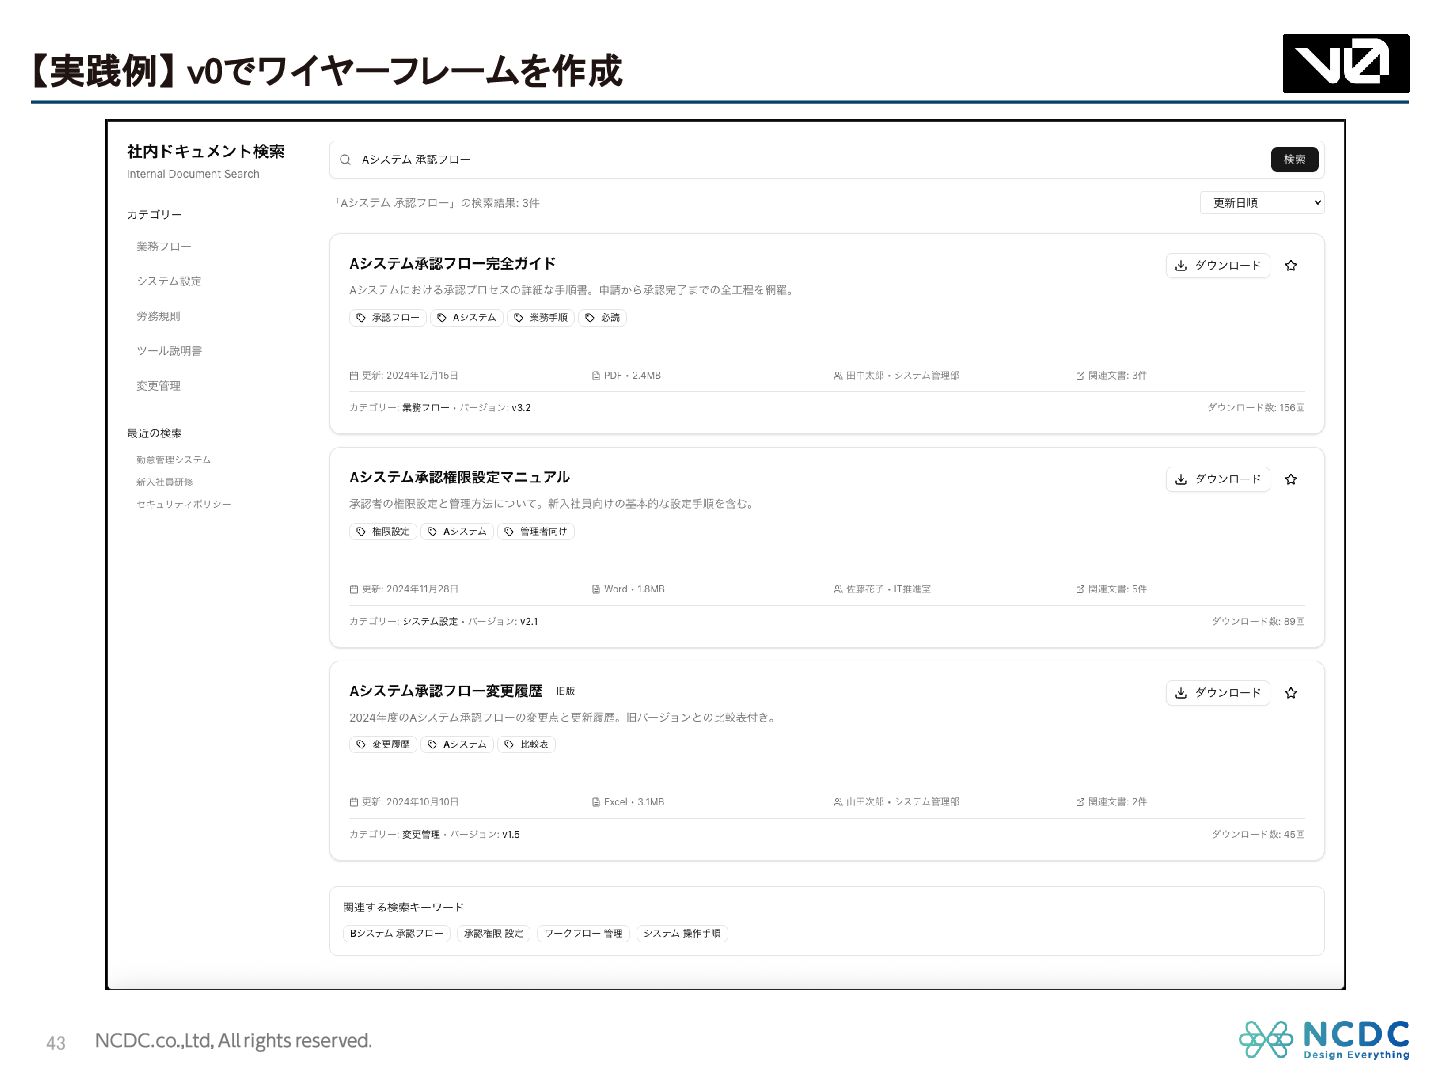
Task: Select the 業務手順 tag
Action: tap(540, 318)
